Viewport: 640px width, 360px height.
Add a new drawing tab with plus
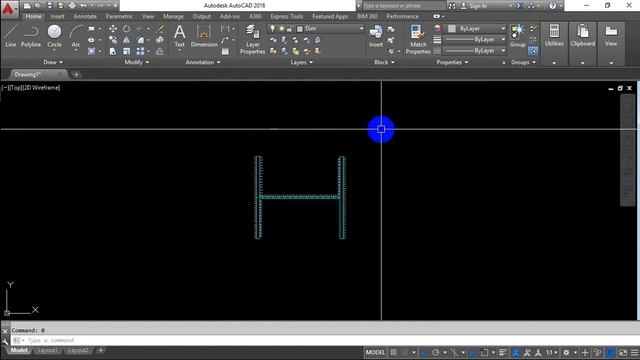[x=76, y=75]
